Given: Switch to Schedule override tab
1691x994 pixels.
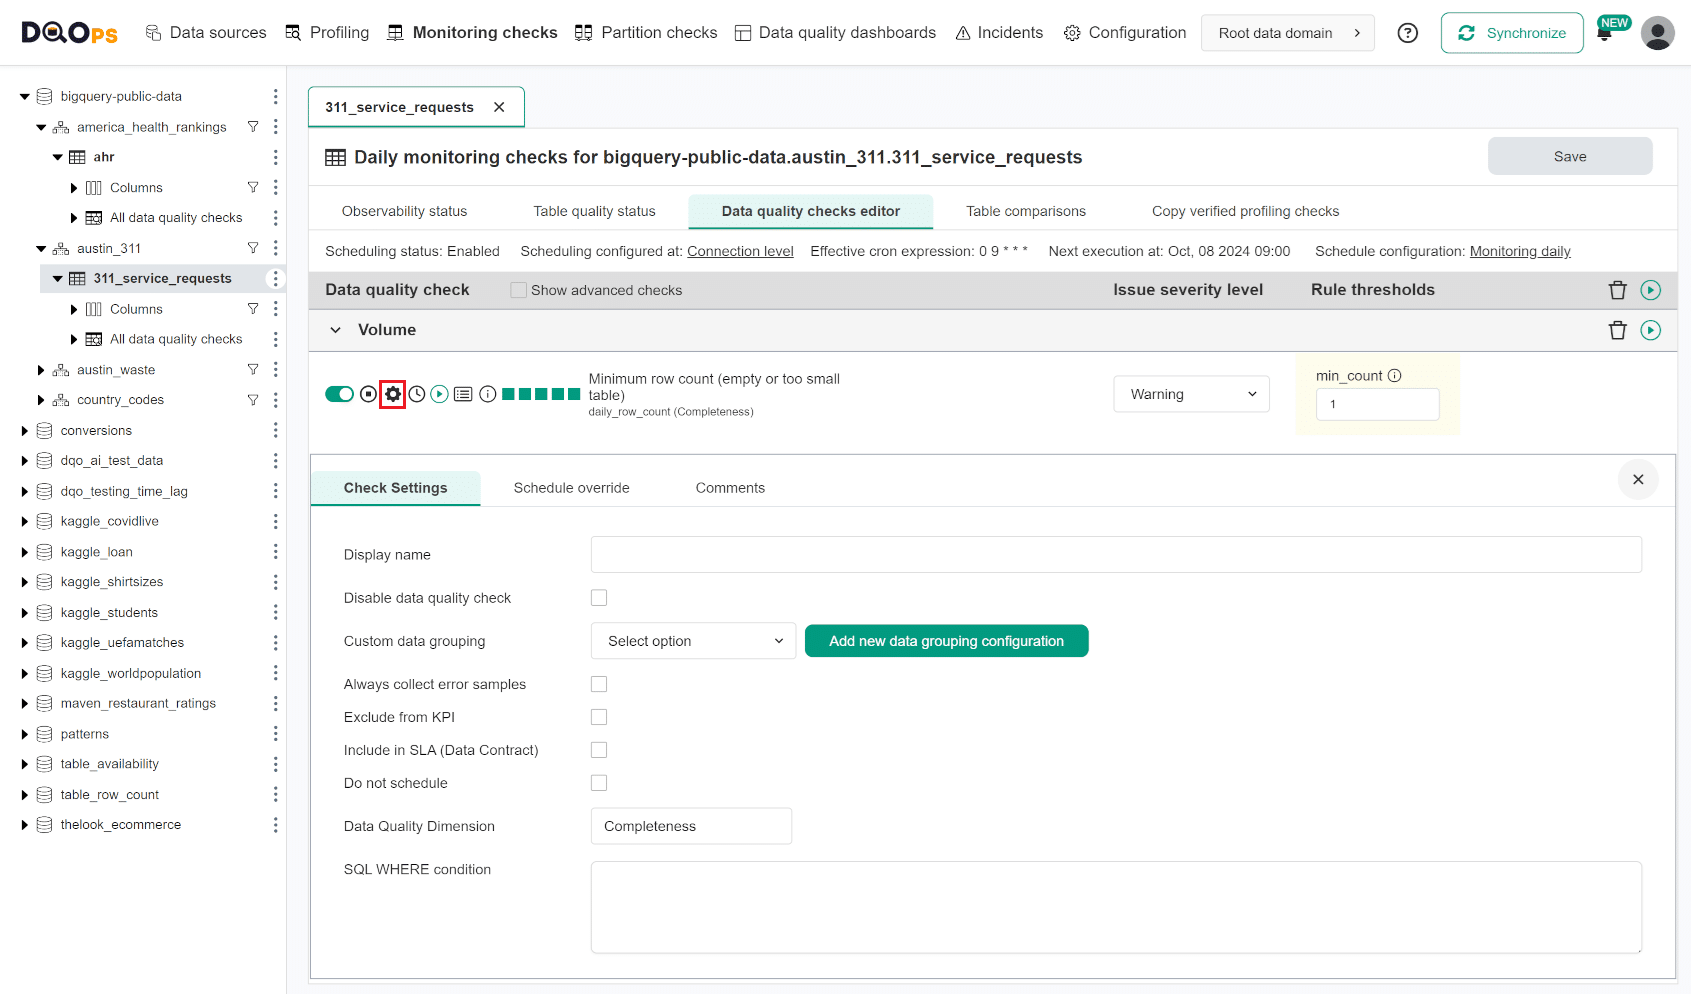Looking at the screenshot, I should pos(572,488).
